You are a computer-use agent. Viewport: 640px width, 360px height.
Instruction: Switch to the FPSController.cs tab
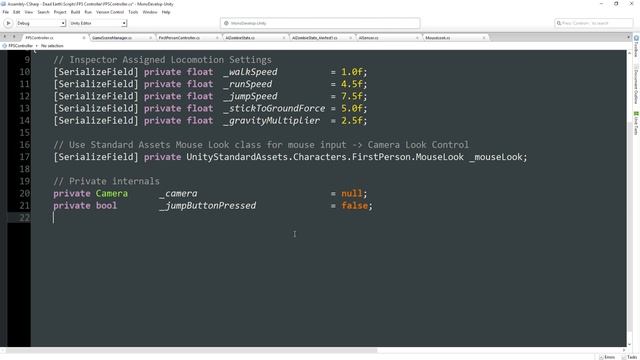[x=54, y=38]
